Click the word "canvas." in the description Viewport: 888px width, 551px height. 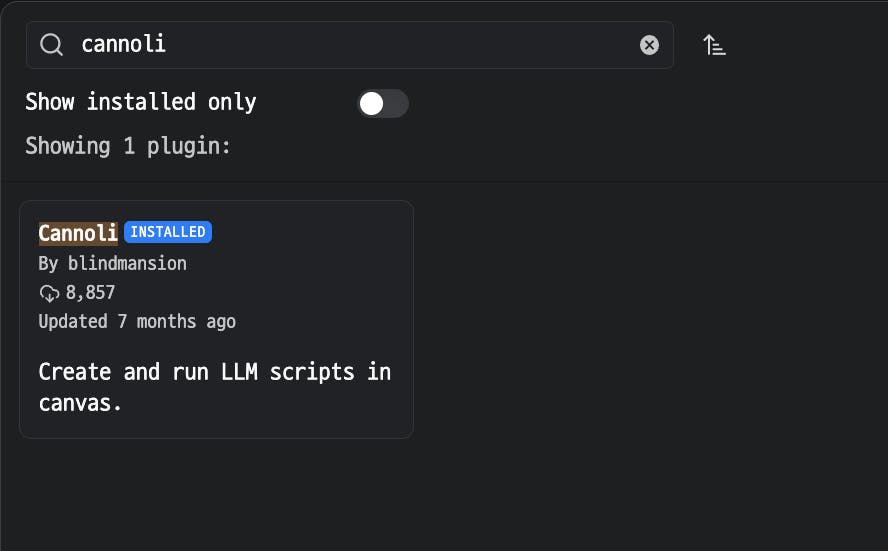tap(80, 403)
